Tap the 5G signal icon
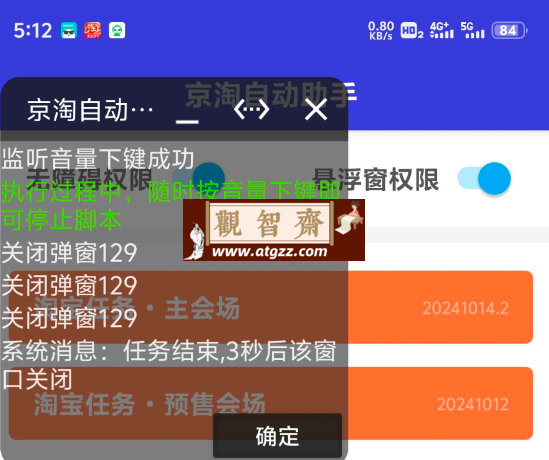The width and height of the screenshot is (549, 460). [472, 30]
